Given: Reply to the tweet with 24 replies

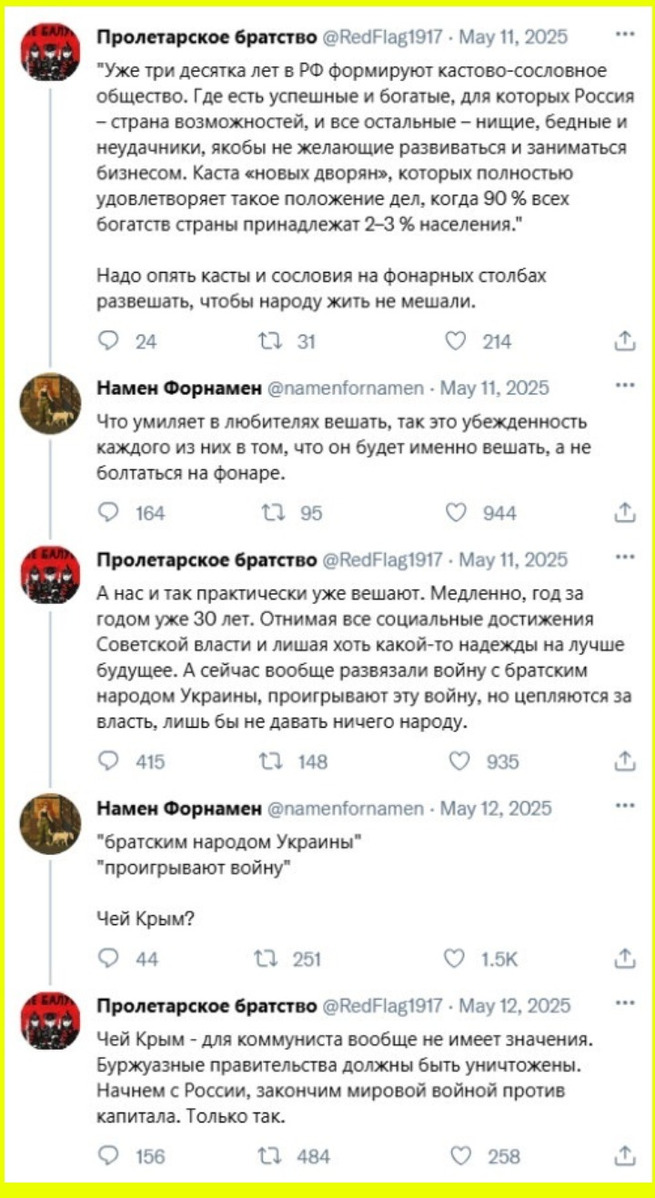Looking at the screenshot, I should 109,341.
